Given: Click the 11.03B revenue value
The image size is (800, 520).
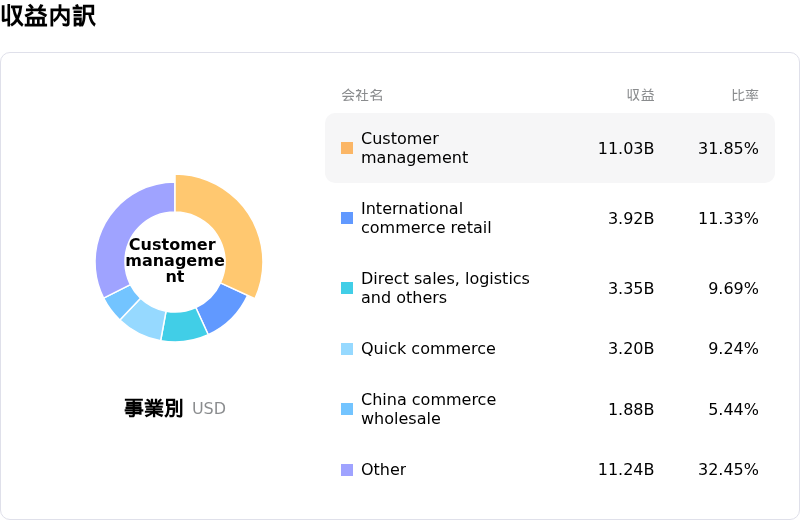Looking at the screenshot, I should point(626,148).
